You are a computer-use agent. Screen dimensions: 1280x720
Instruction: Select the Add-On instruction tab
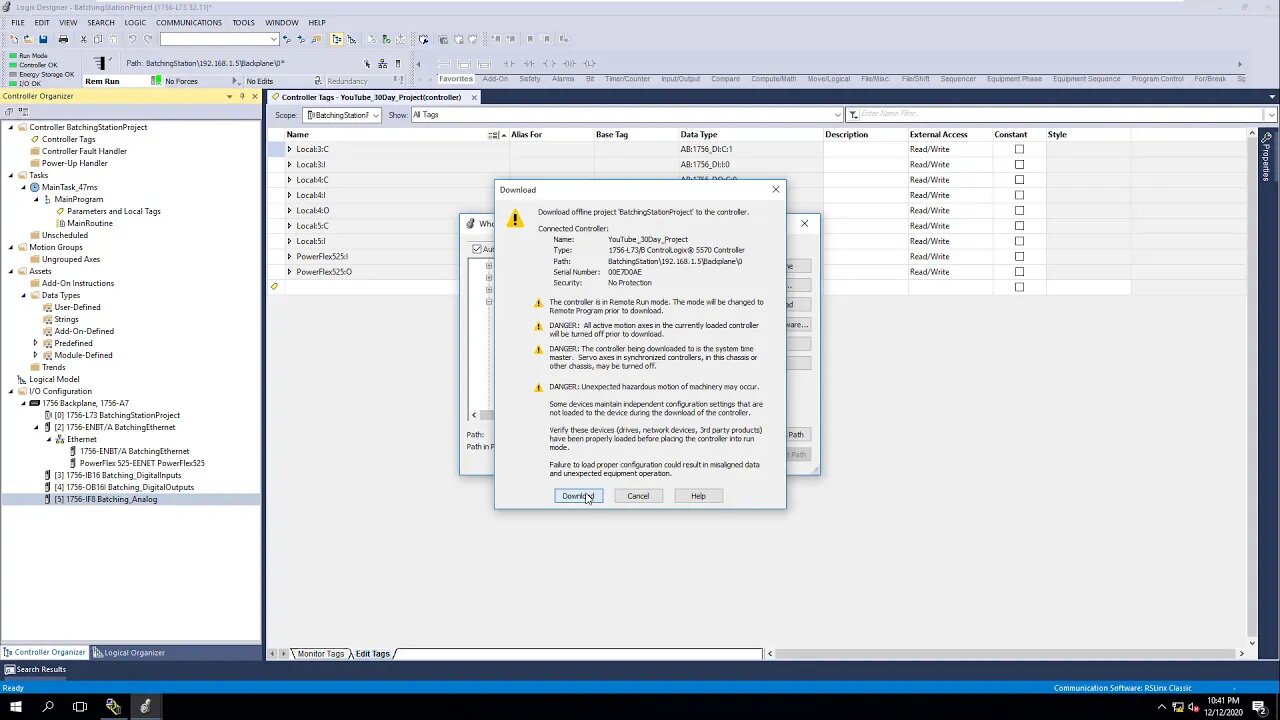(x=495, y=79)
